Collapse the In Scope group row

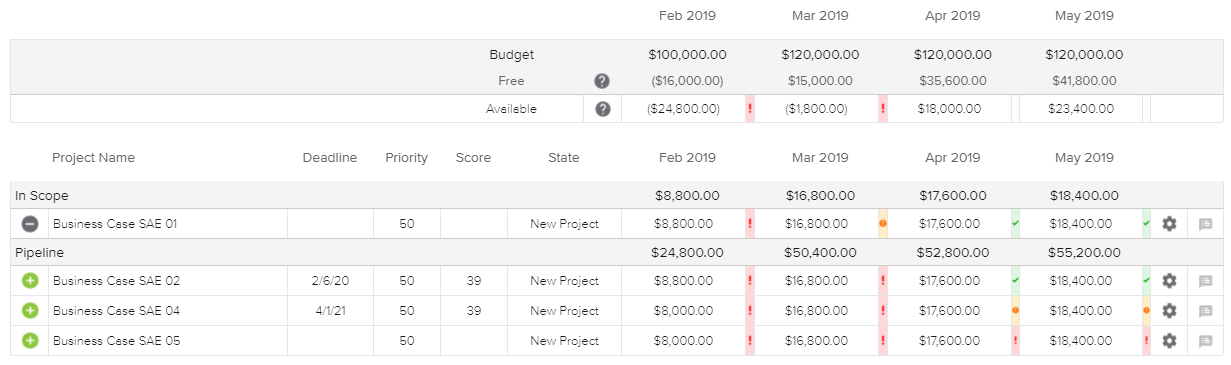click(617, 196)
